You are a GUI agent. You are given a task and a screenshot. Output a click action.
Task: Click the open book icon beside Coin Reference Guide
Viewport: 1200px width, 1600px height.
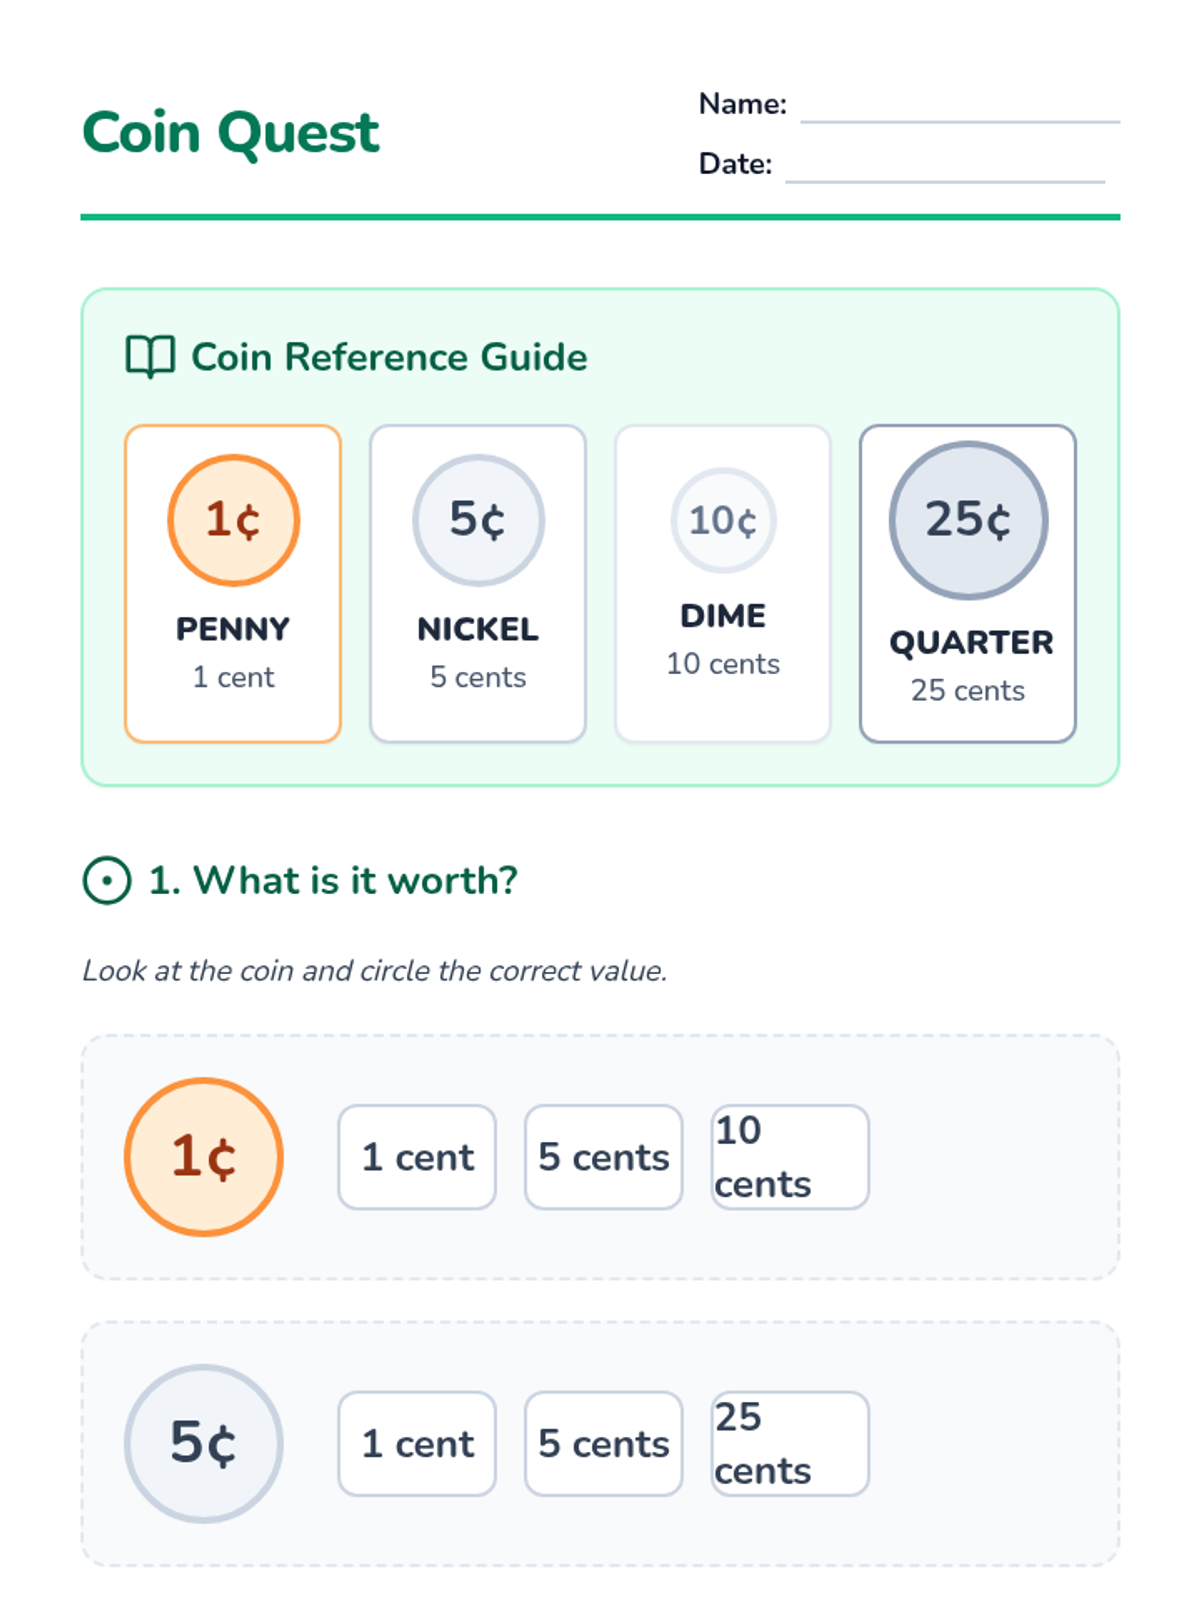[x=150, y=357]
